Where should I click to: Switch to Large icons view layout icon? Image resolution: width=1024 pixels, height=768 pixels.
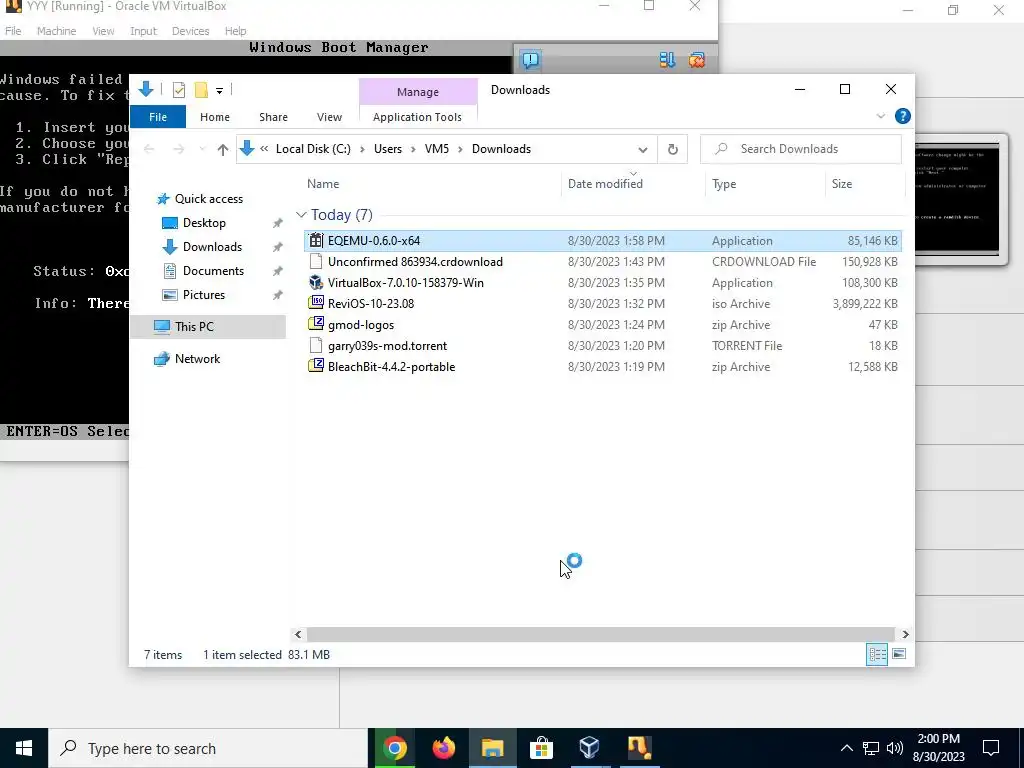(899, 654)
